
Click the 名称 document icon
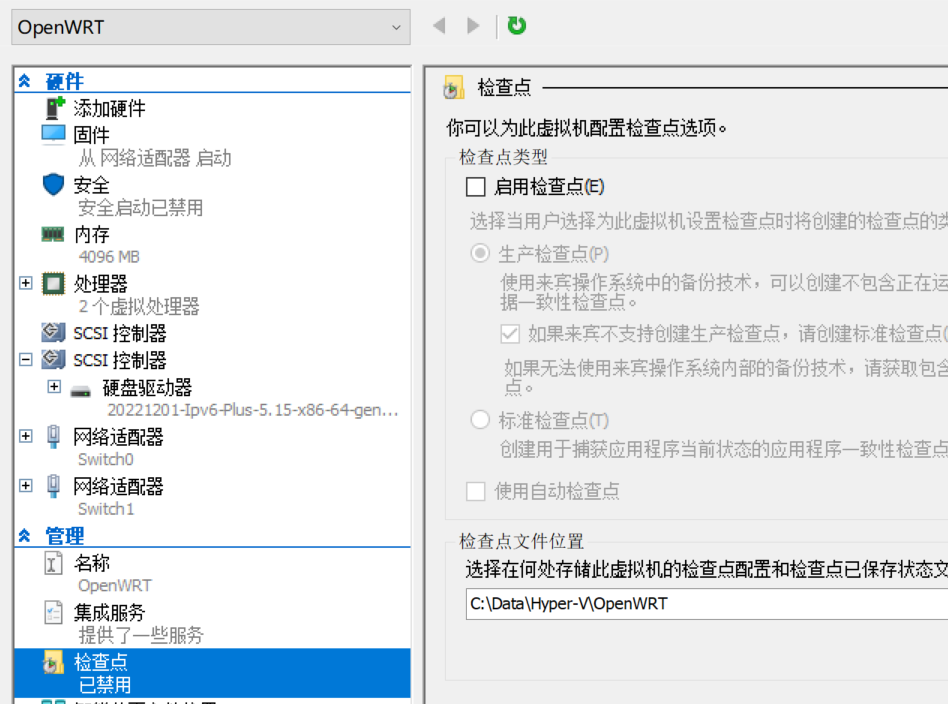point(53,563)
